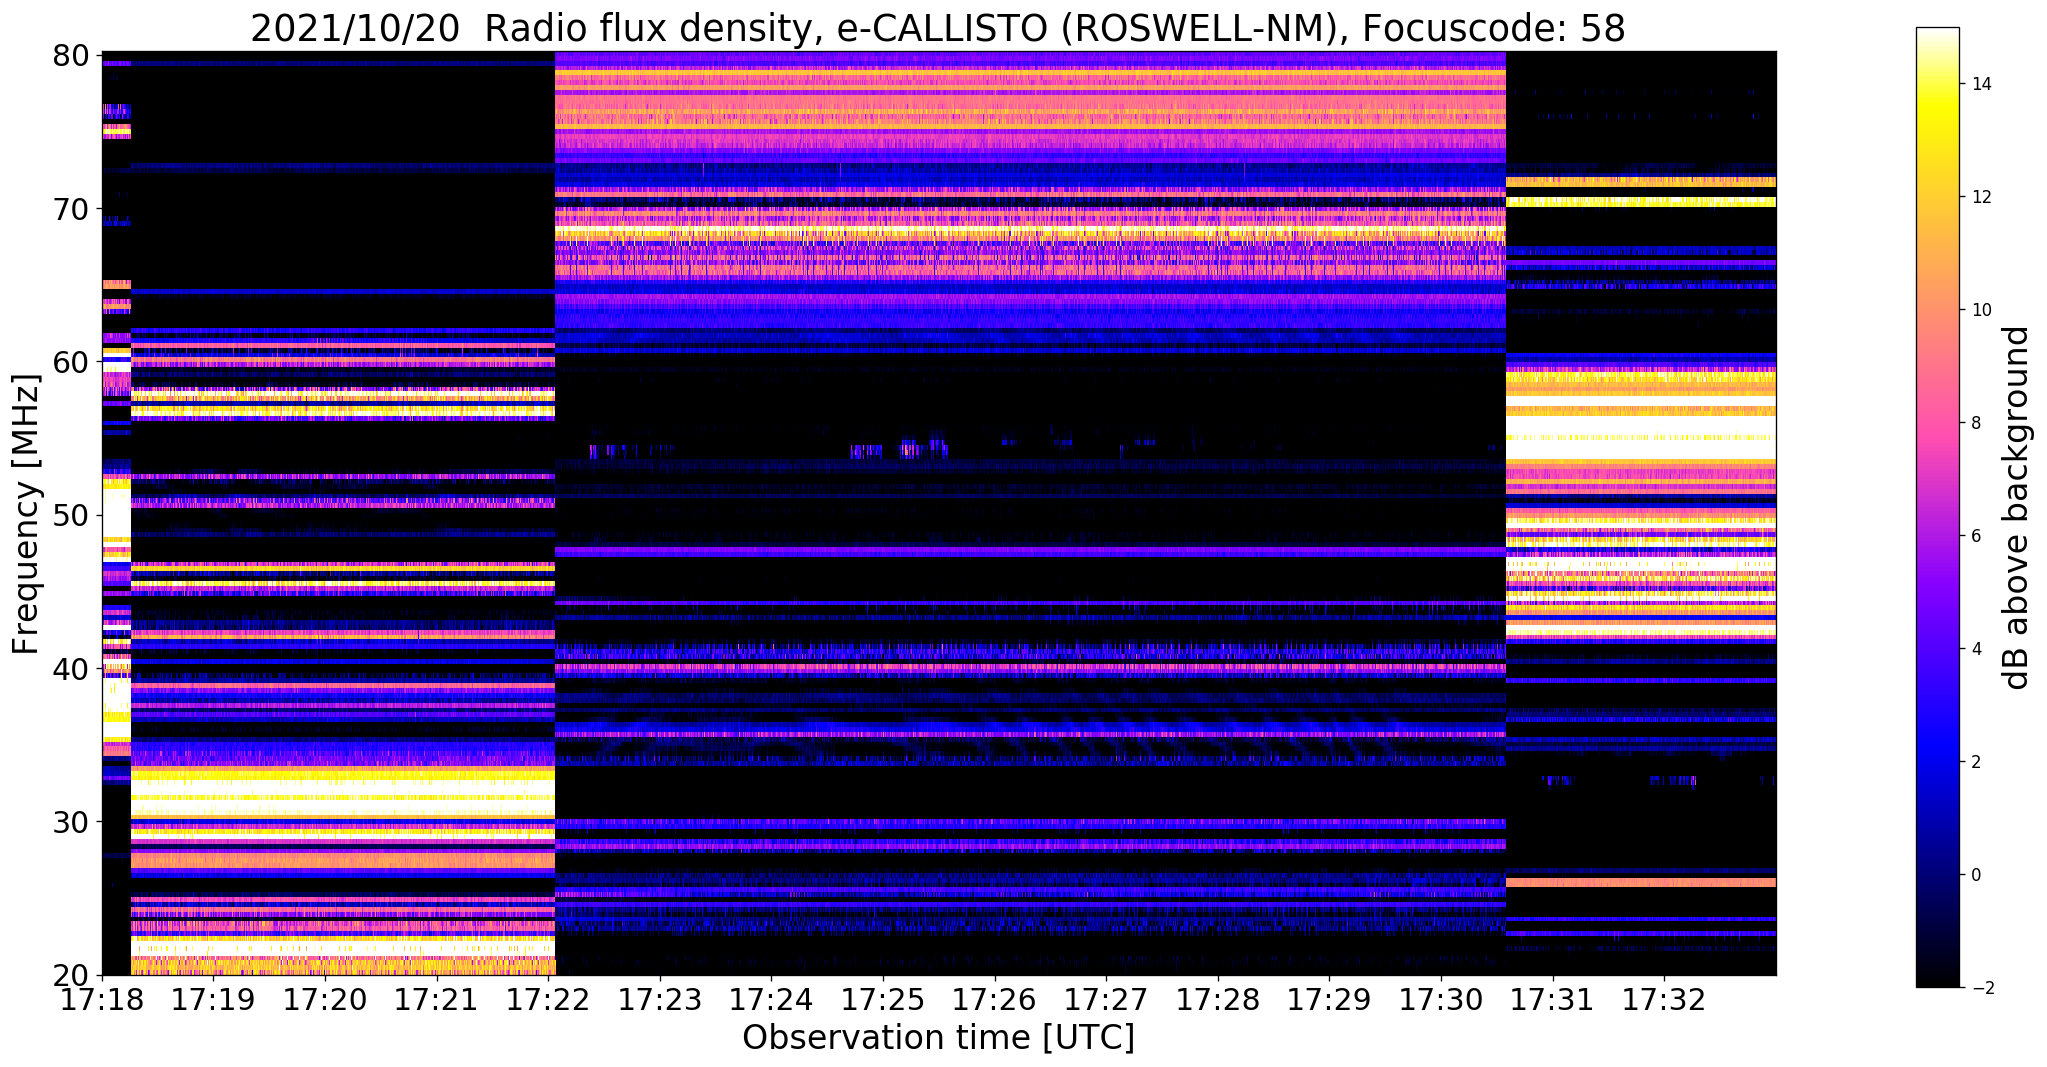The height and width of the screenshot is (1067, 2047).
Task: Click the colorbar tick label 10
Action: (1980, 310)
